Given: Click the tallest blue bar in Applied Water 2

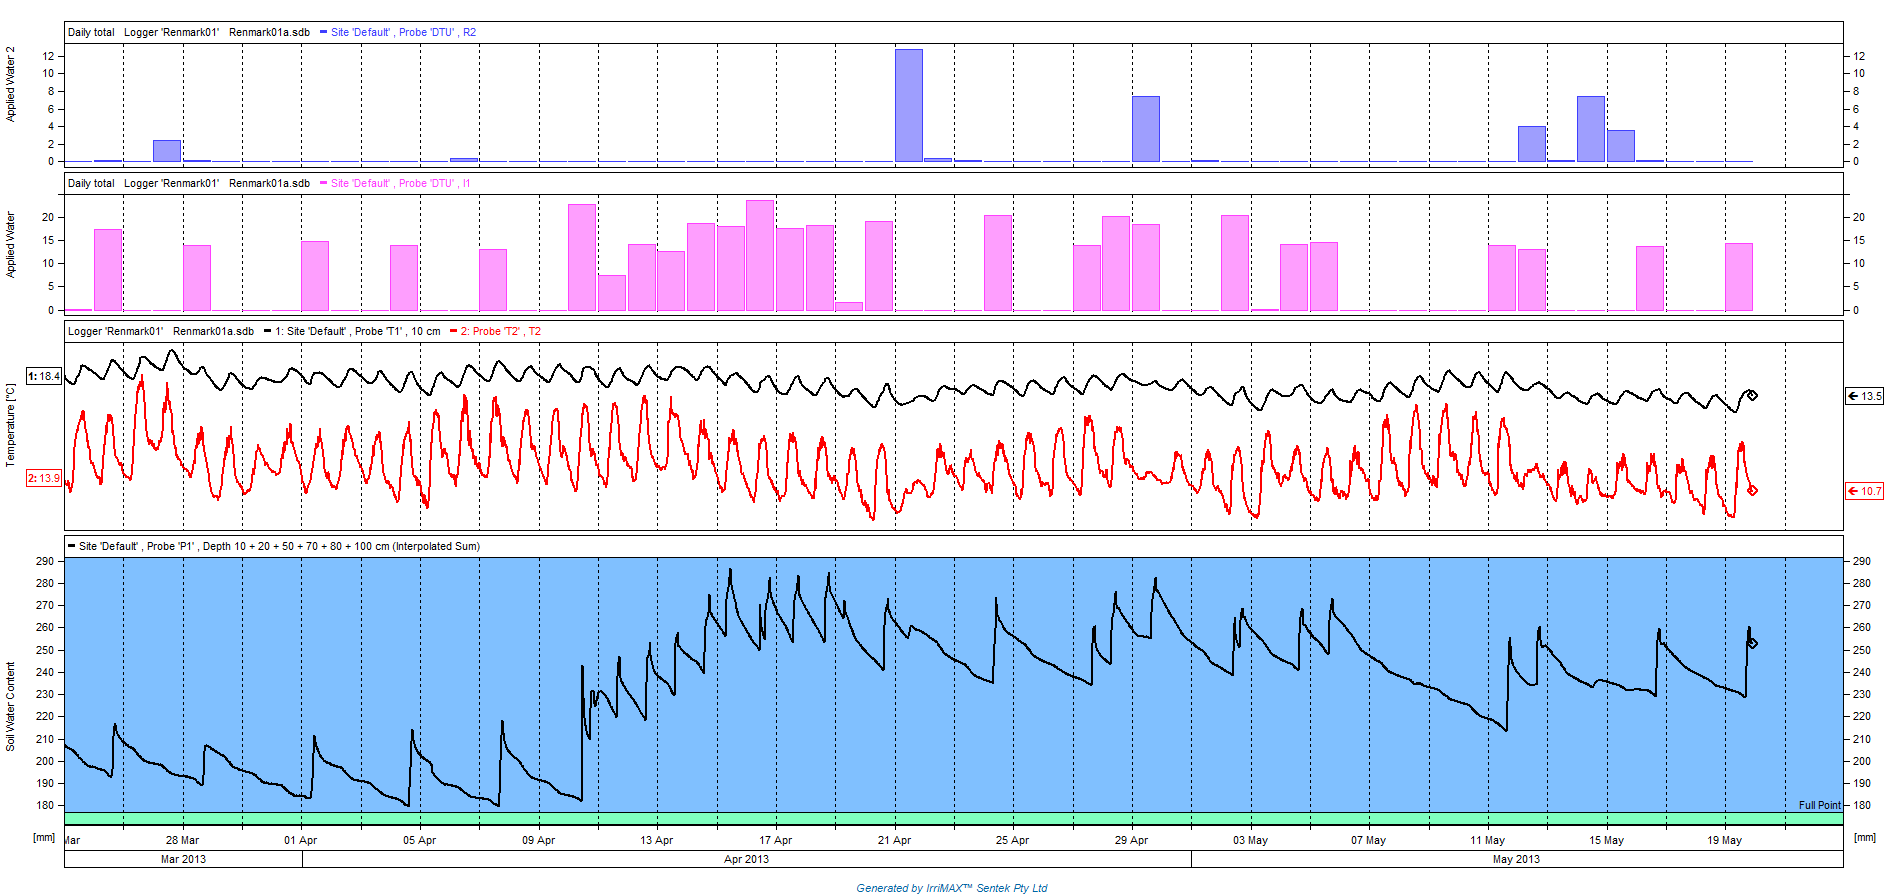Looking at the screenshot, I should tap(909, 105).
